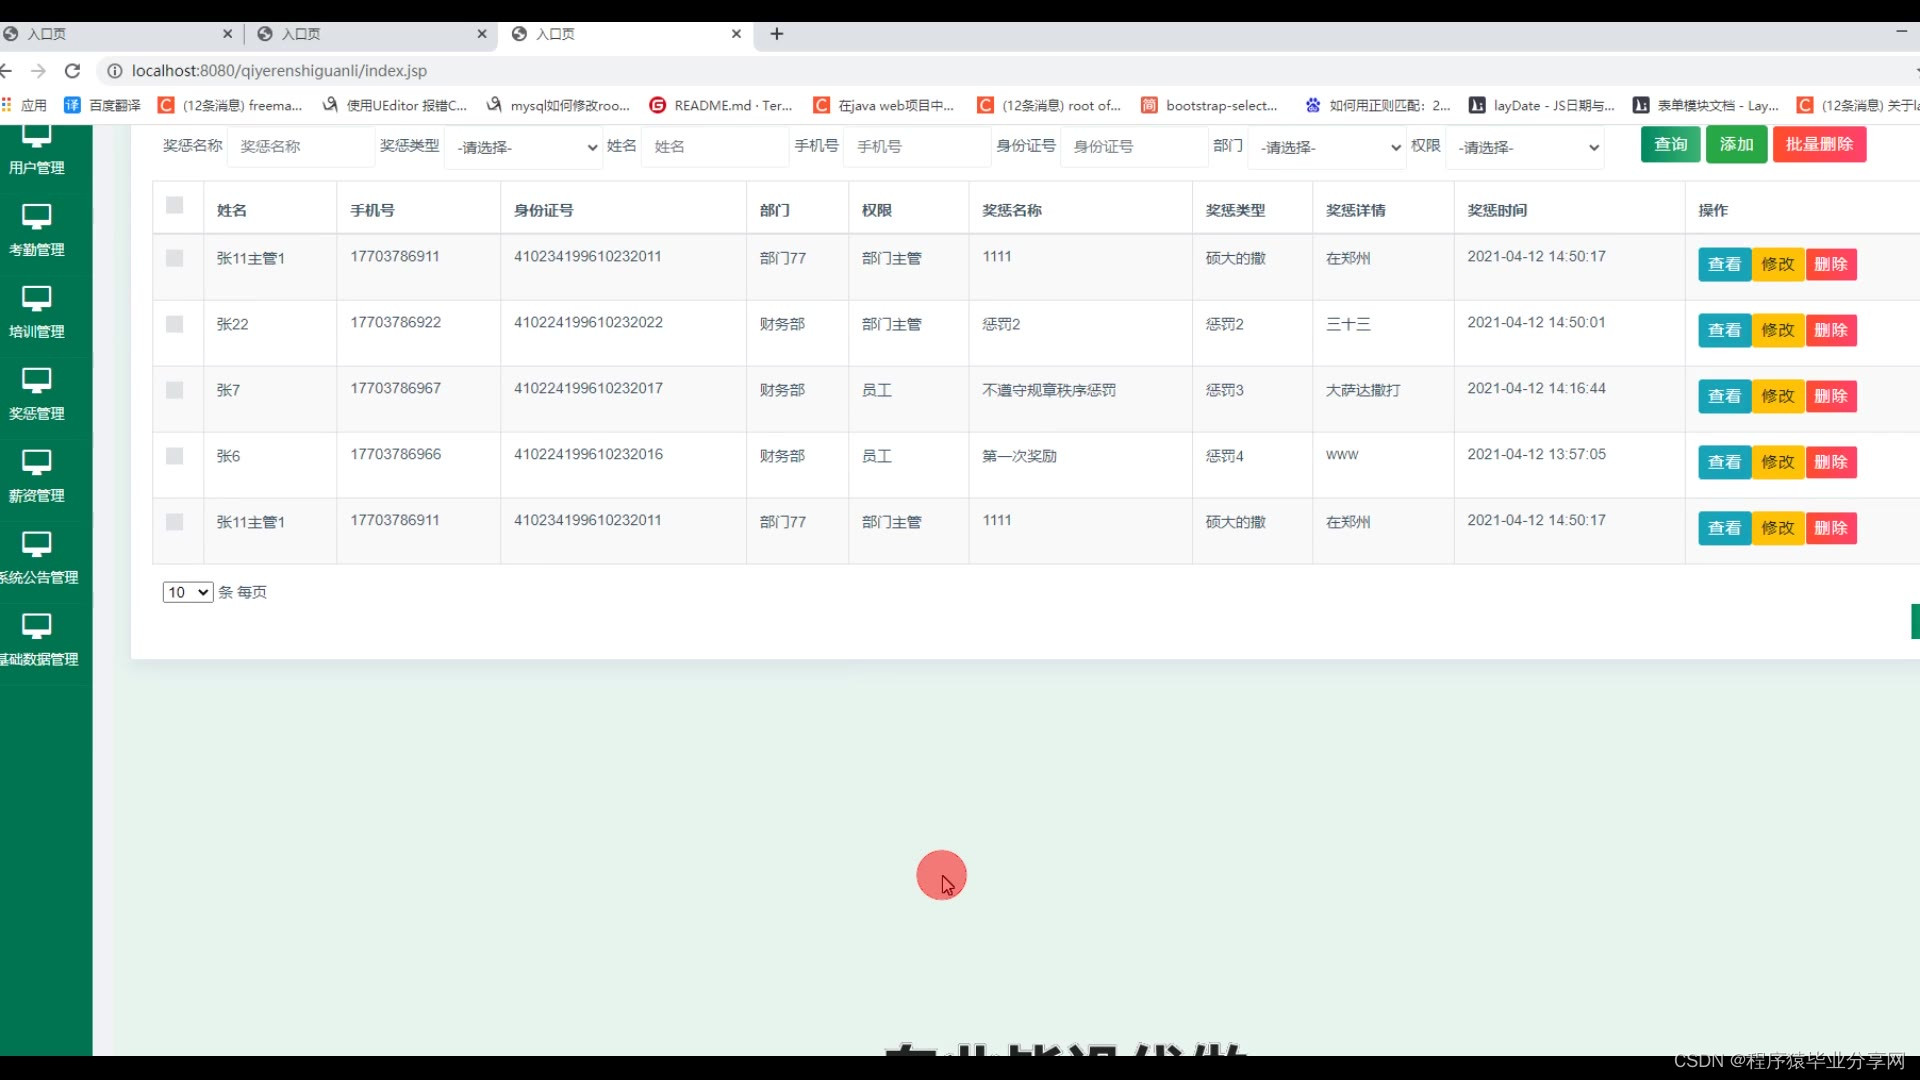1920x1080 pixels.
Task: Expand the 部门 dropdown filter
Action: [1328, 147]
